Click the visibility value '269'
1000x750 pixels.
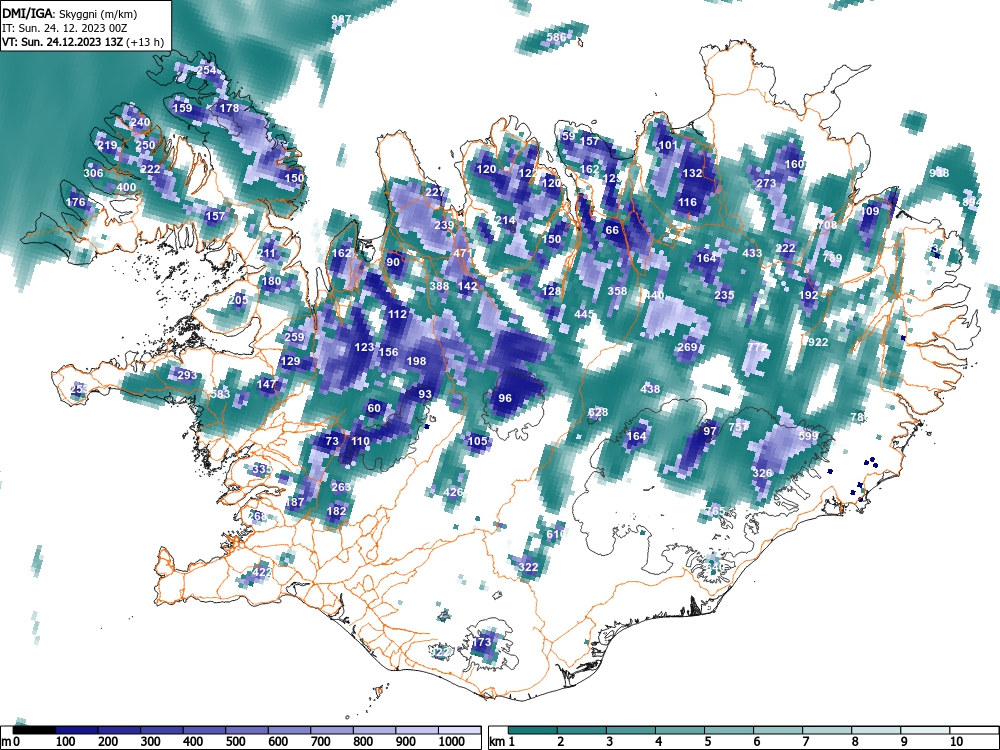coord(687,347)
